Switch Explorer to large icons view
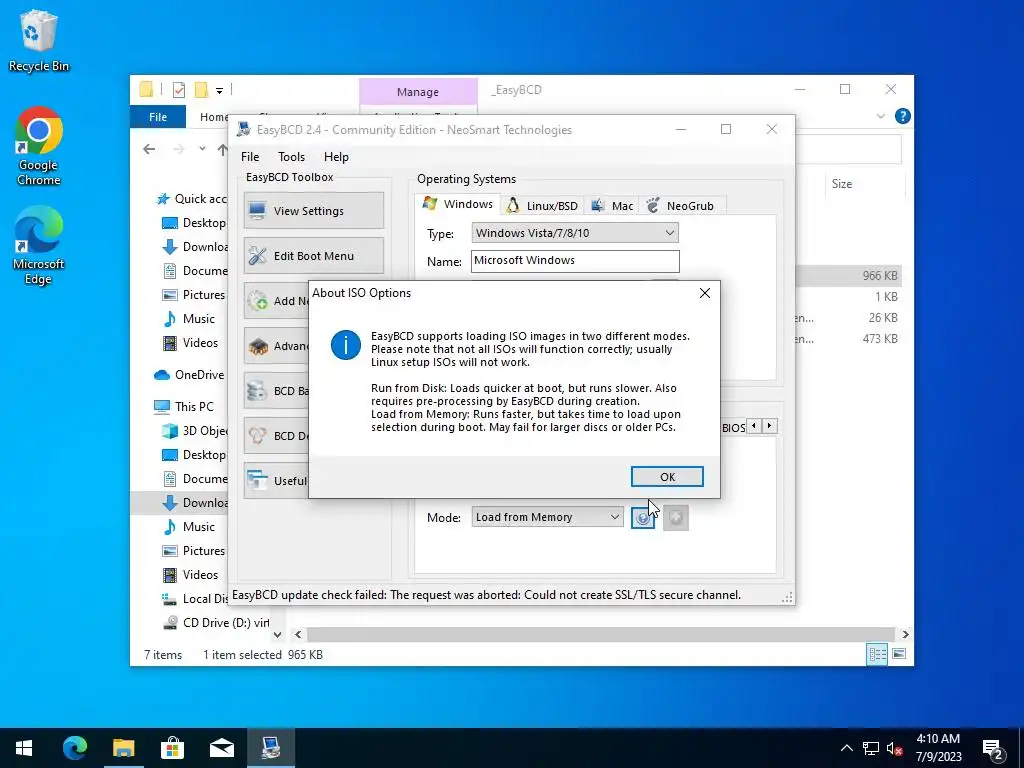 click(899, 654)
